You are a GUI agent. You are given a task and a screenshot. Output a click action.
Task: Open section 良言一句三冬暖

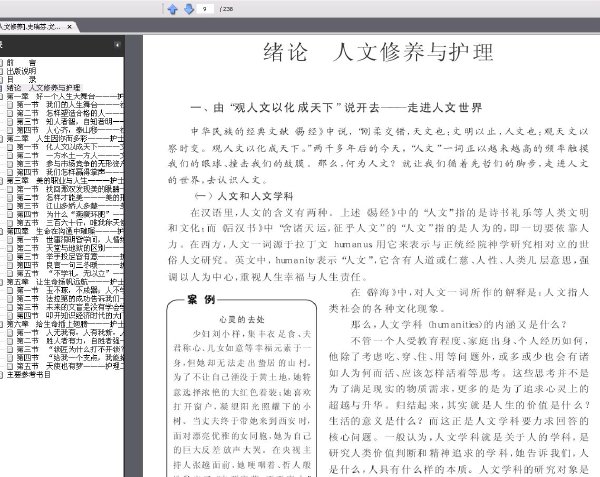tap(70, 265)
